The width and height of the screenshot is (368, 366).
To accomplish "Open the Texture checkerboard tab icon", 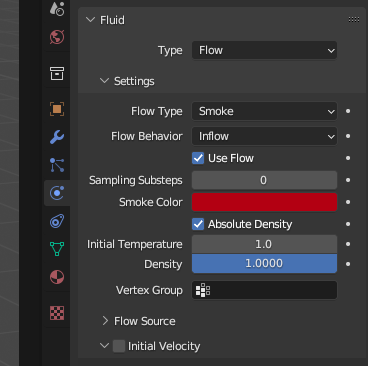I will [57, 313].
